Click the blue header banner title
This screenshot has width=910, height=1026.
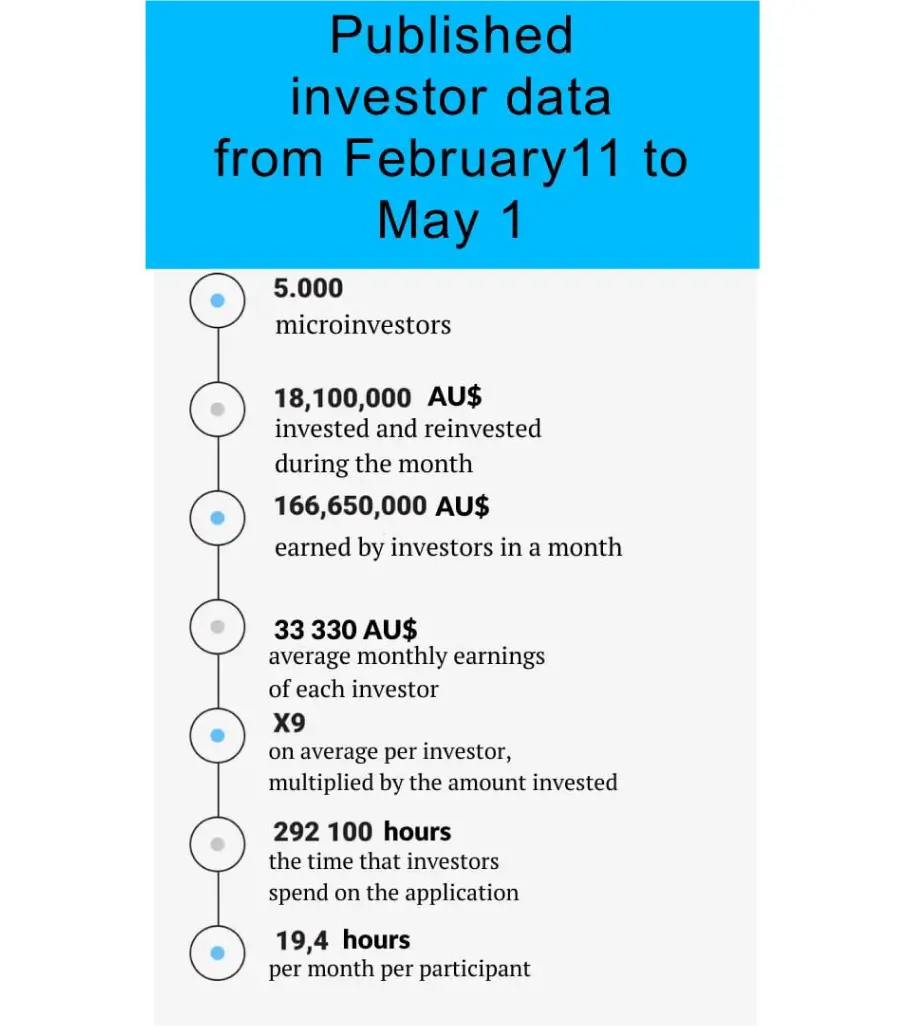(x=451, y=128)
